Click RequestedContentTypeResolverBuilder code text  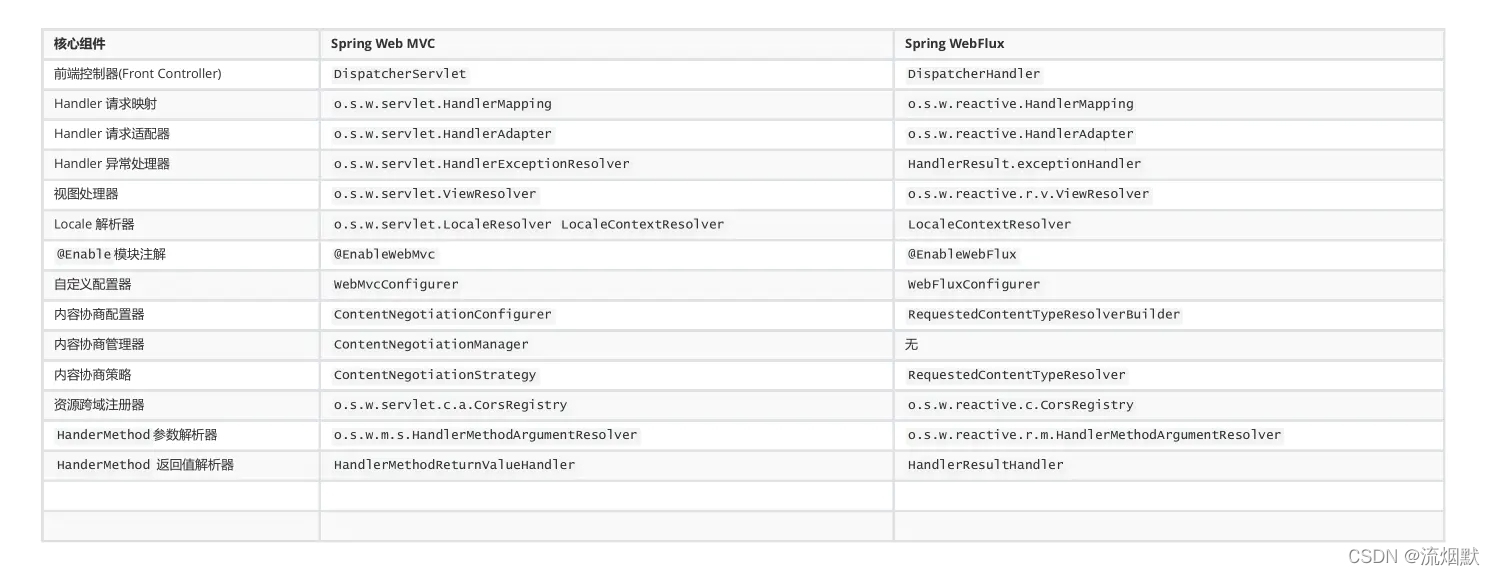pyautogui.click(x=1044, y=314)
